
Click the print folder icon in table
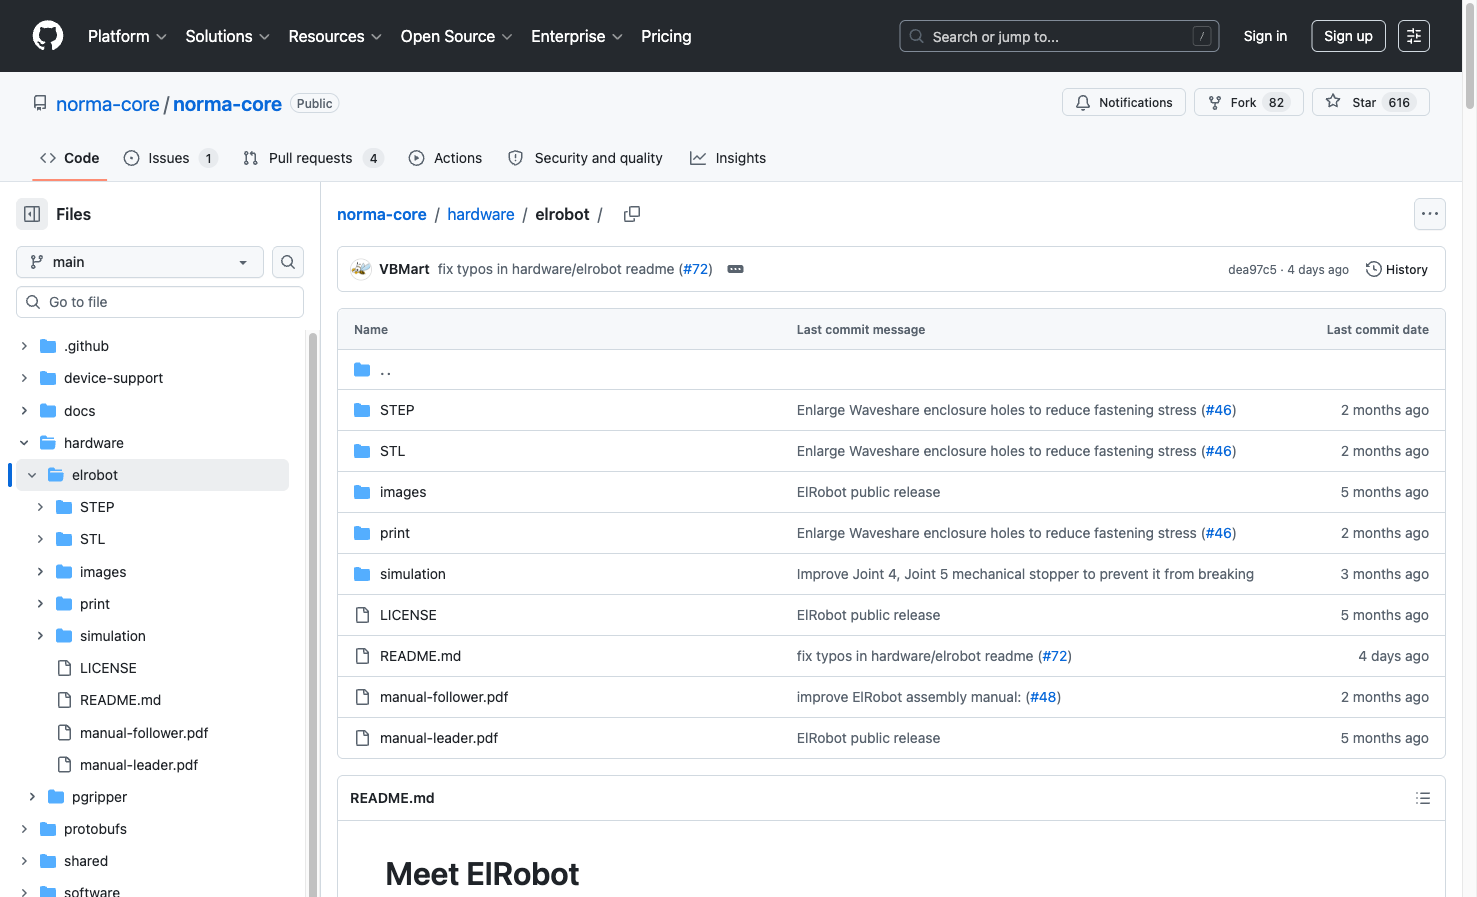click(x=362, y=533)
